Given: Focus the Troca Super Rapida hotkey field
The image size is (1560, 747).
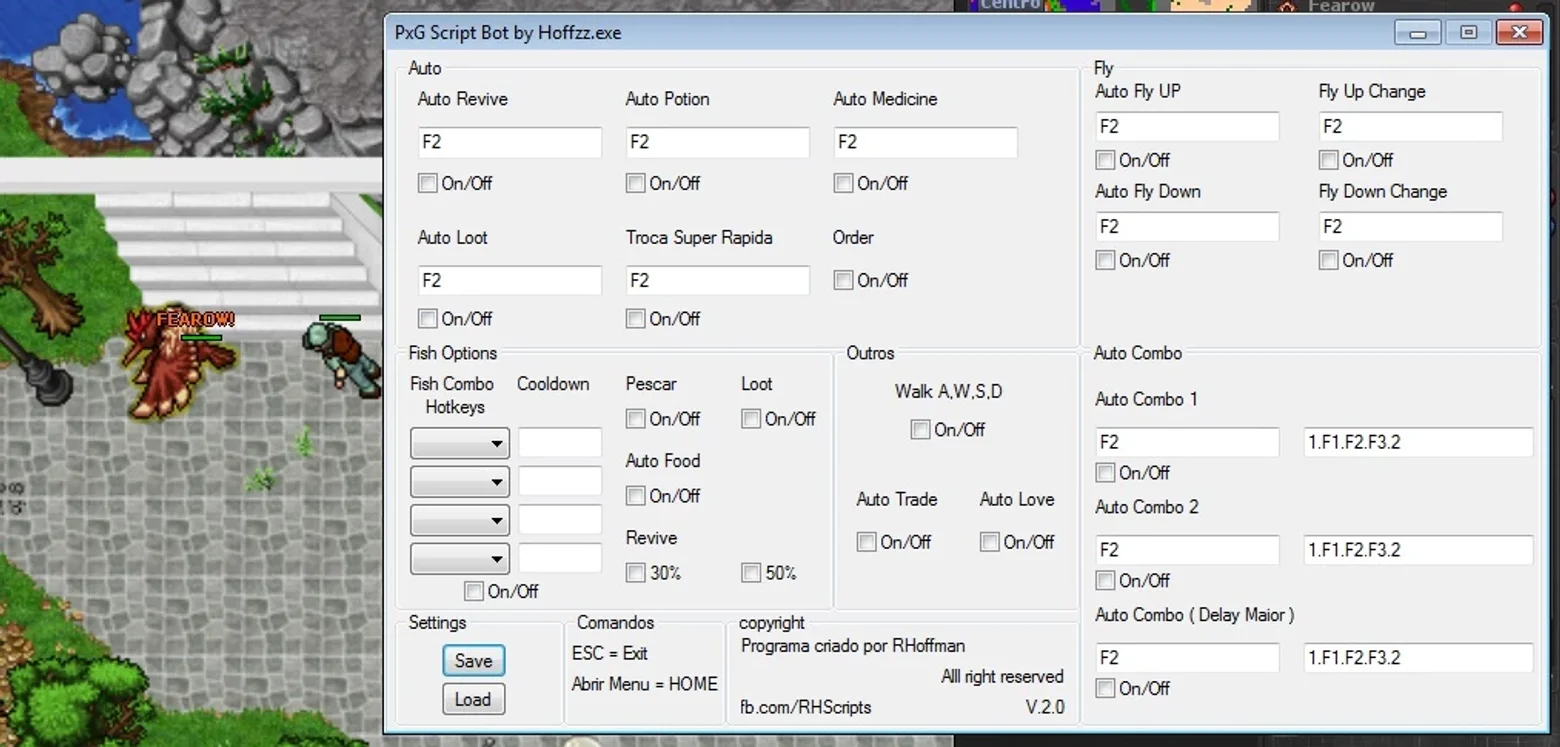Looking at the screenshot, I should click(718, 280).
